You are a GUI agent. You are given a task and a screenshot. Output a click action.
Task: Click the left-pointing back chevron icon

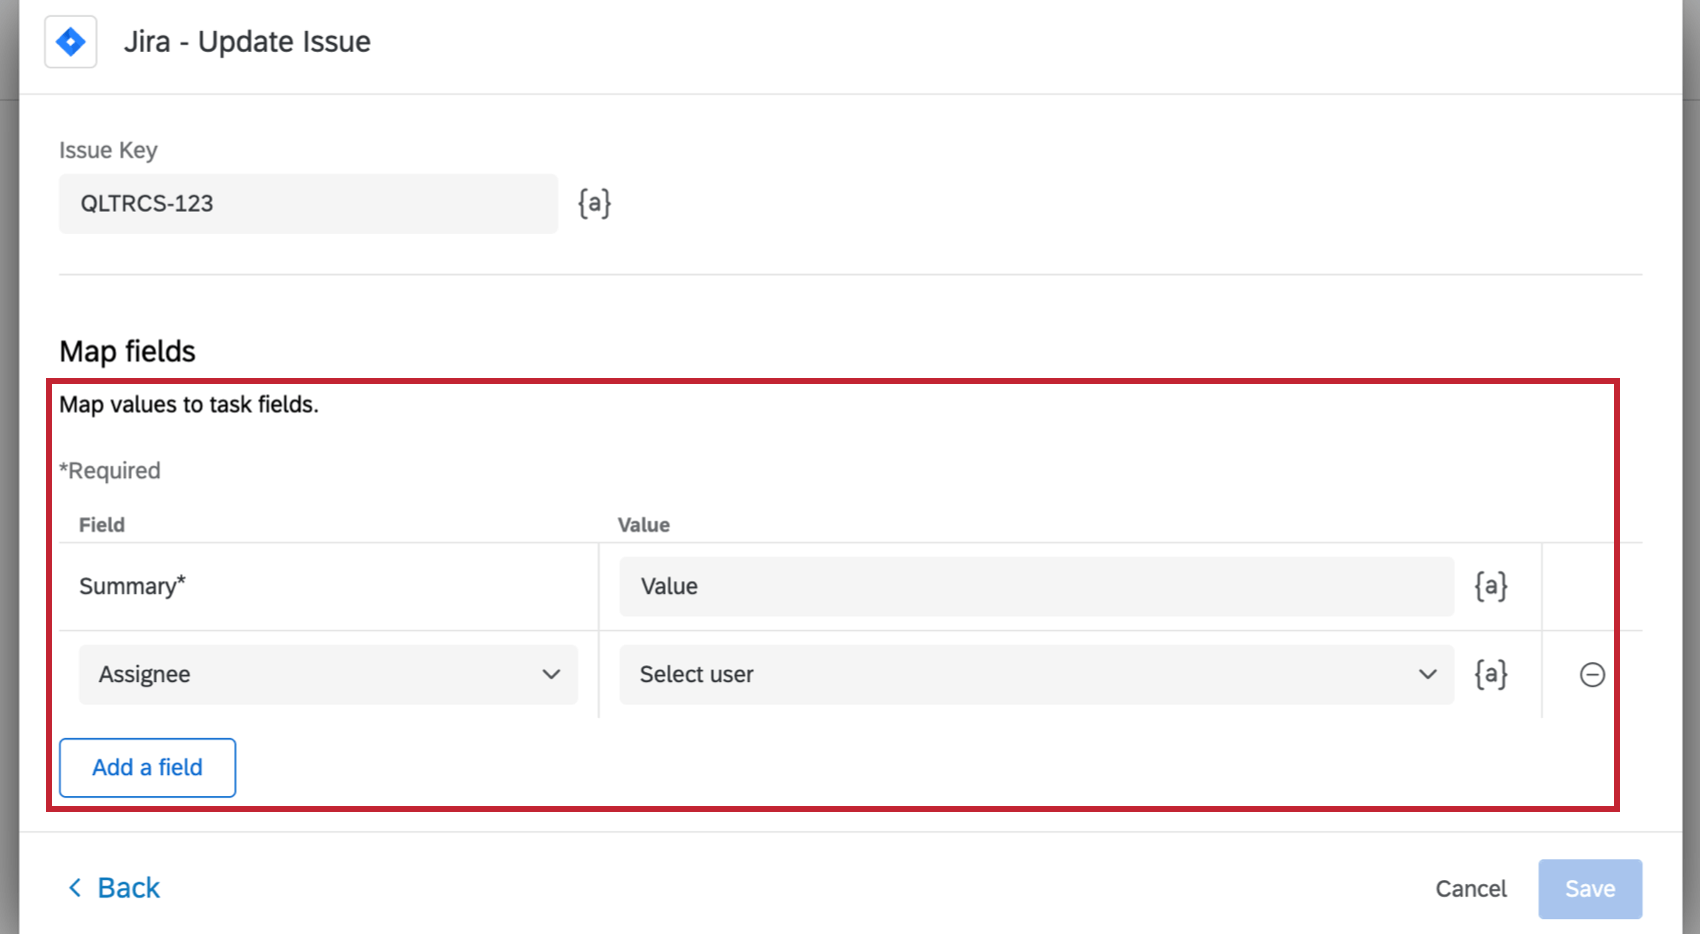click(74, 887)
